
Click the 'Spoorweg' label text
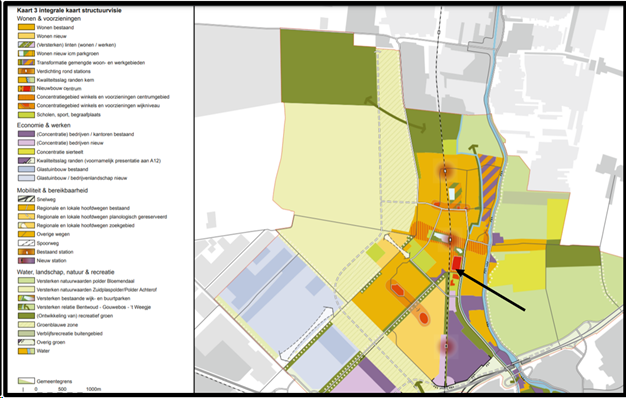point(48,244)
